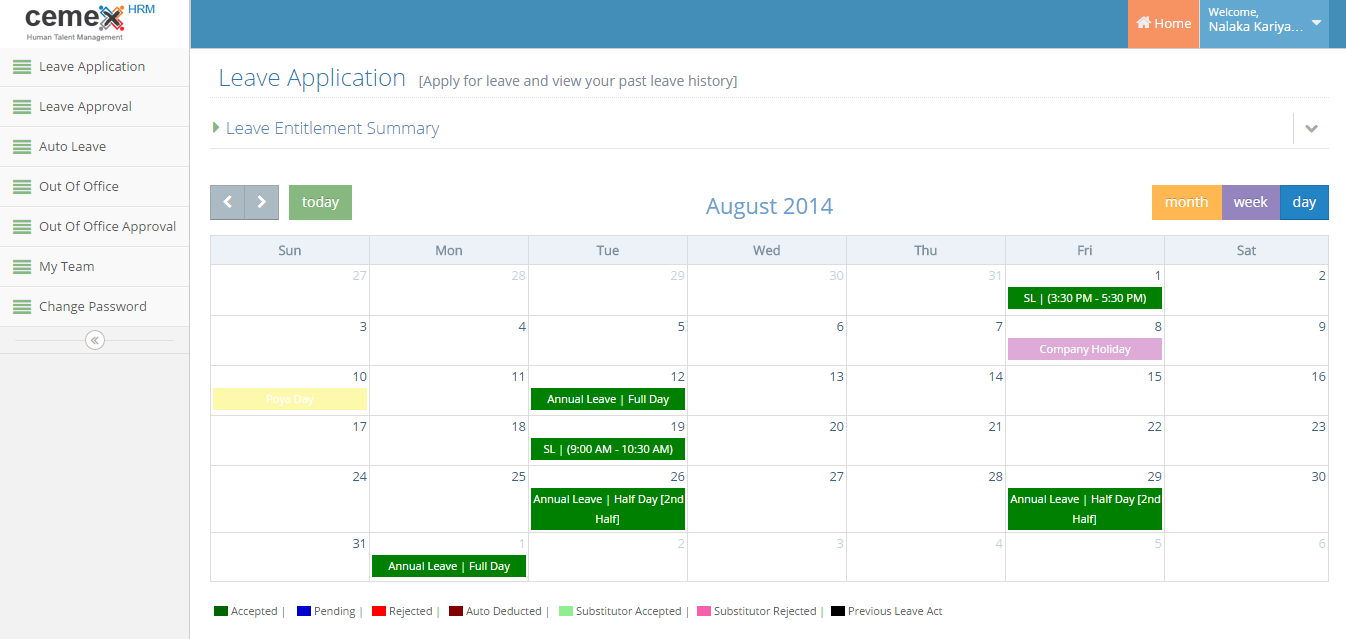Switch calendar to day view
The height and width of the screenshot is (639, 1346).
click(x=1304, y=202)
